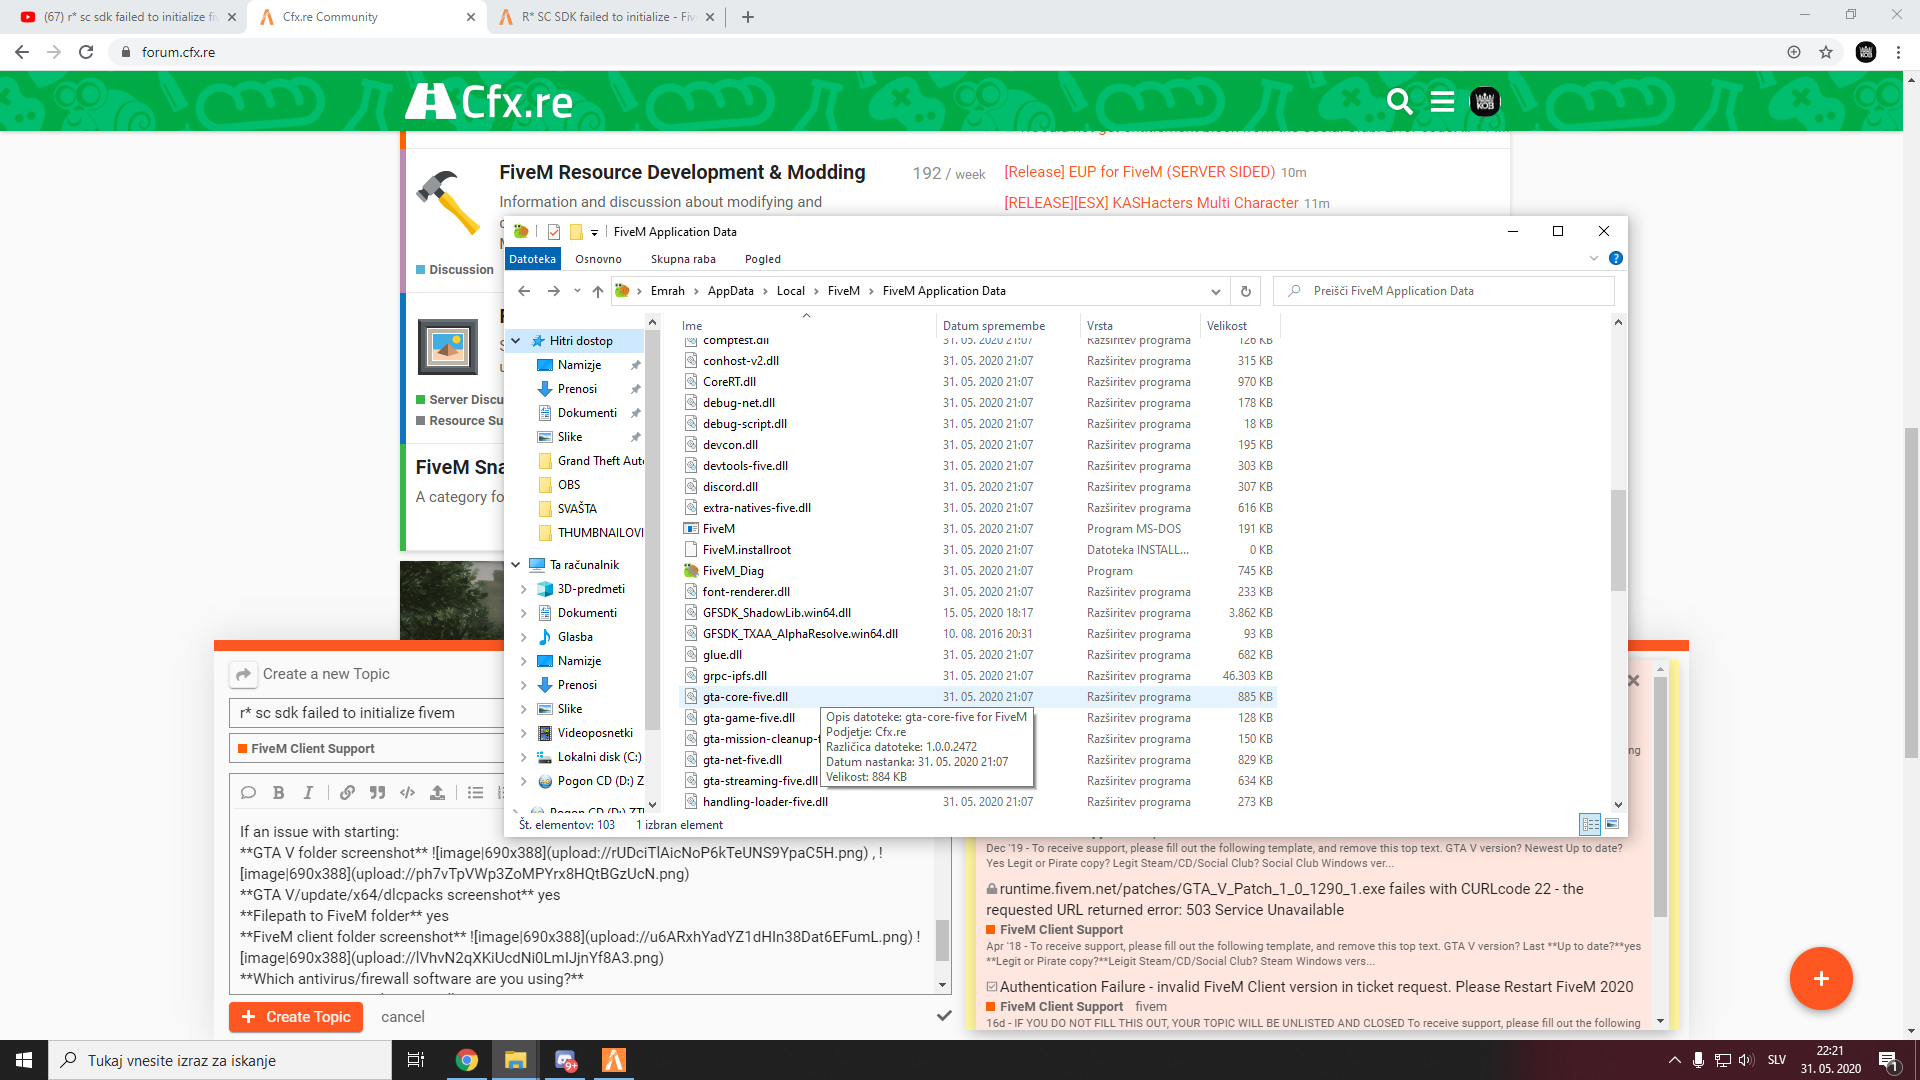Image resolution: width=1920 pixels, height=1080 pixels.
Task: Switch Explorer to large thumbnails view
Action: (1611, 825)
